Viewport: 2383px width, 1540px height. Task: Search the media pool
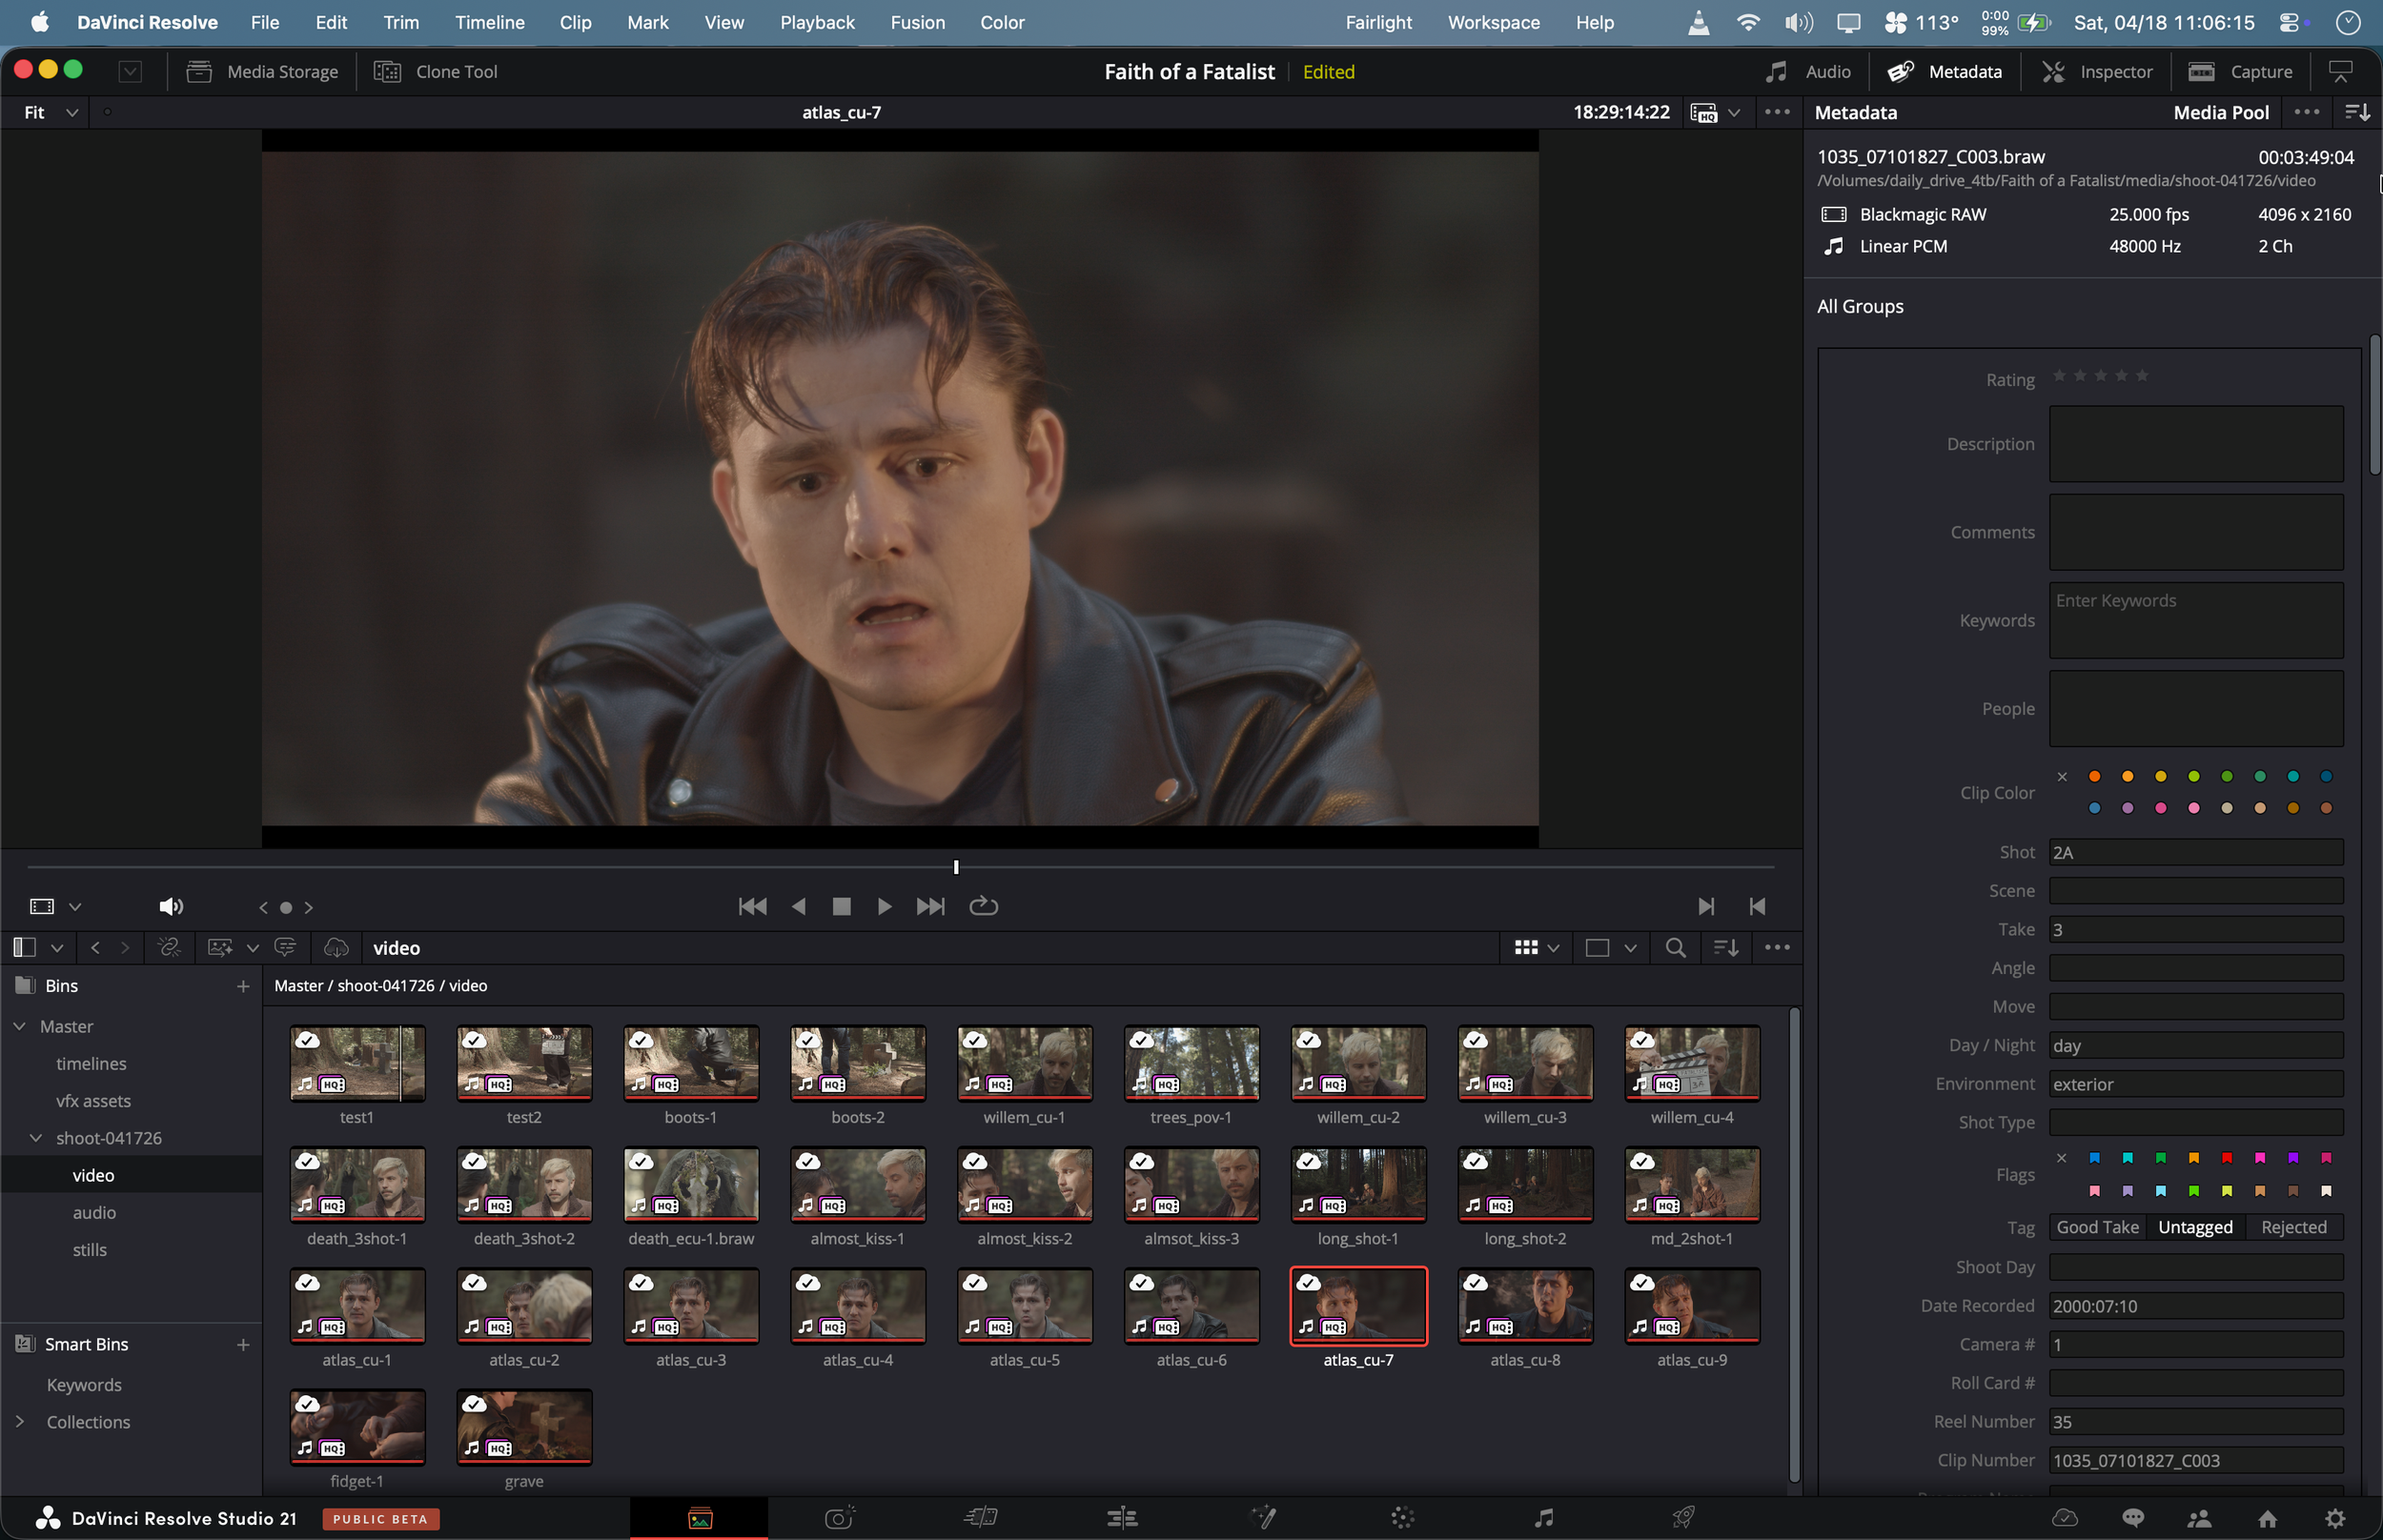[1675, 948]
